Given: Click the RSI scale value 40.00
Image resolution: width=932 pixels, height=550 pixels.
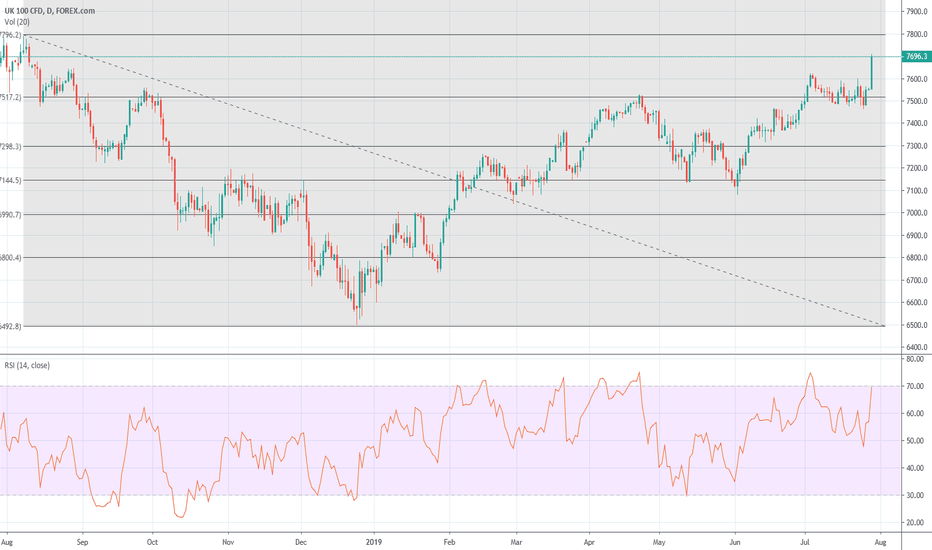Looking at the screenshot, I should 915,468.
